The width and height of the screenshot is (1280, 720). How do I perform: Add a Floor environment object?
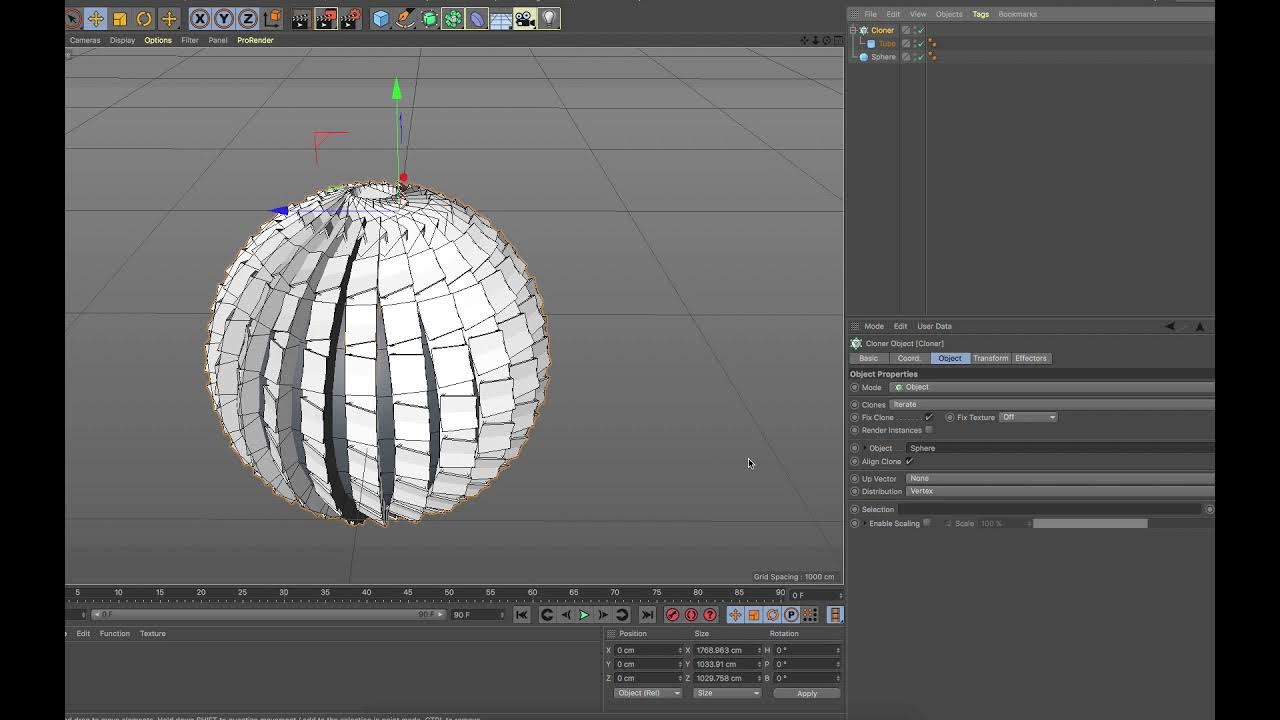pos(501,18)
